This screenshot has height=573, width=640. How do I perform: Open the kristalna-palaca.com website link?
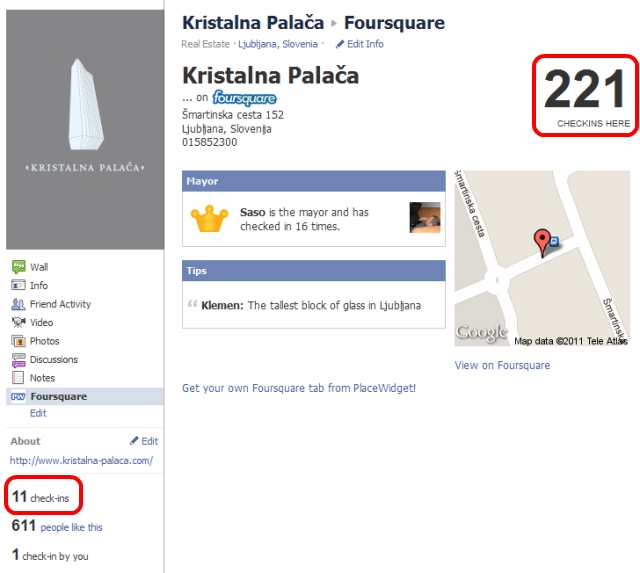[81, 461]
